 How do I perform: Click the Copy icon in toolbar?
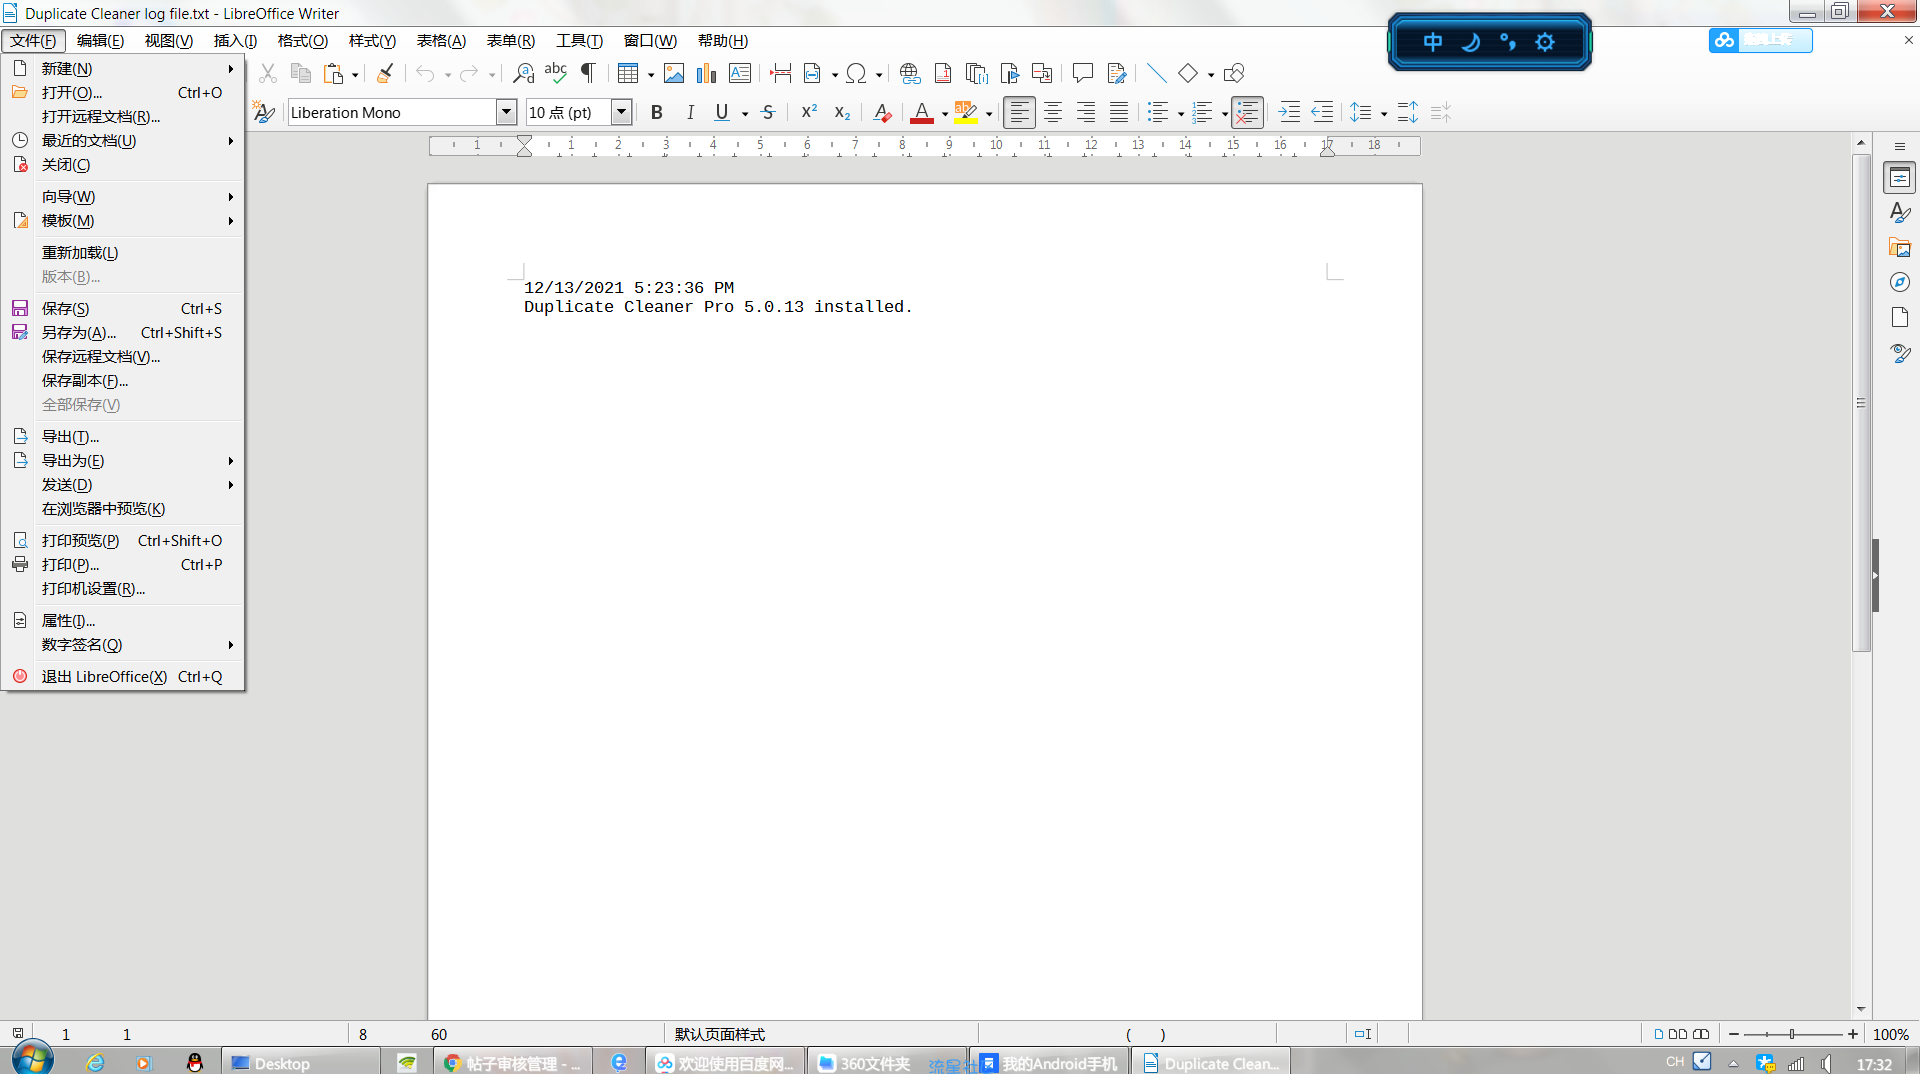coord(300,73)
